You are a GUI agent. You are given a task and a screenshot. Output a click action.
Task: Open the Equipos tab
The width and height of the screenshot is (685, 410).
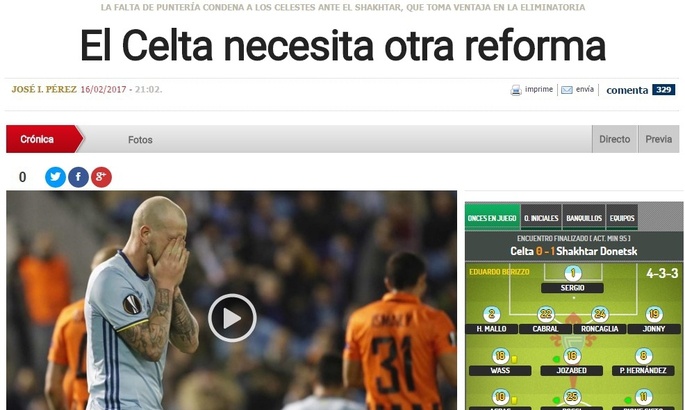coord(622,217)
